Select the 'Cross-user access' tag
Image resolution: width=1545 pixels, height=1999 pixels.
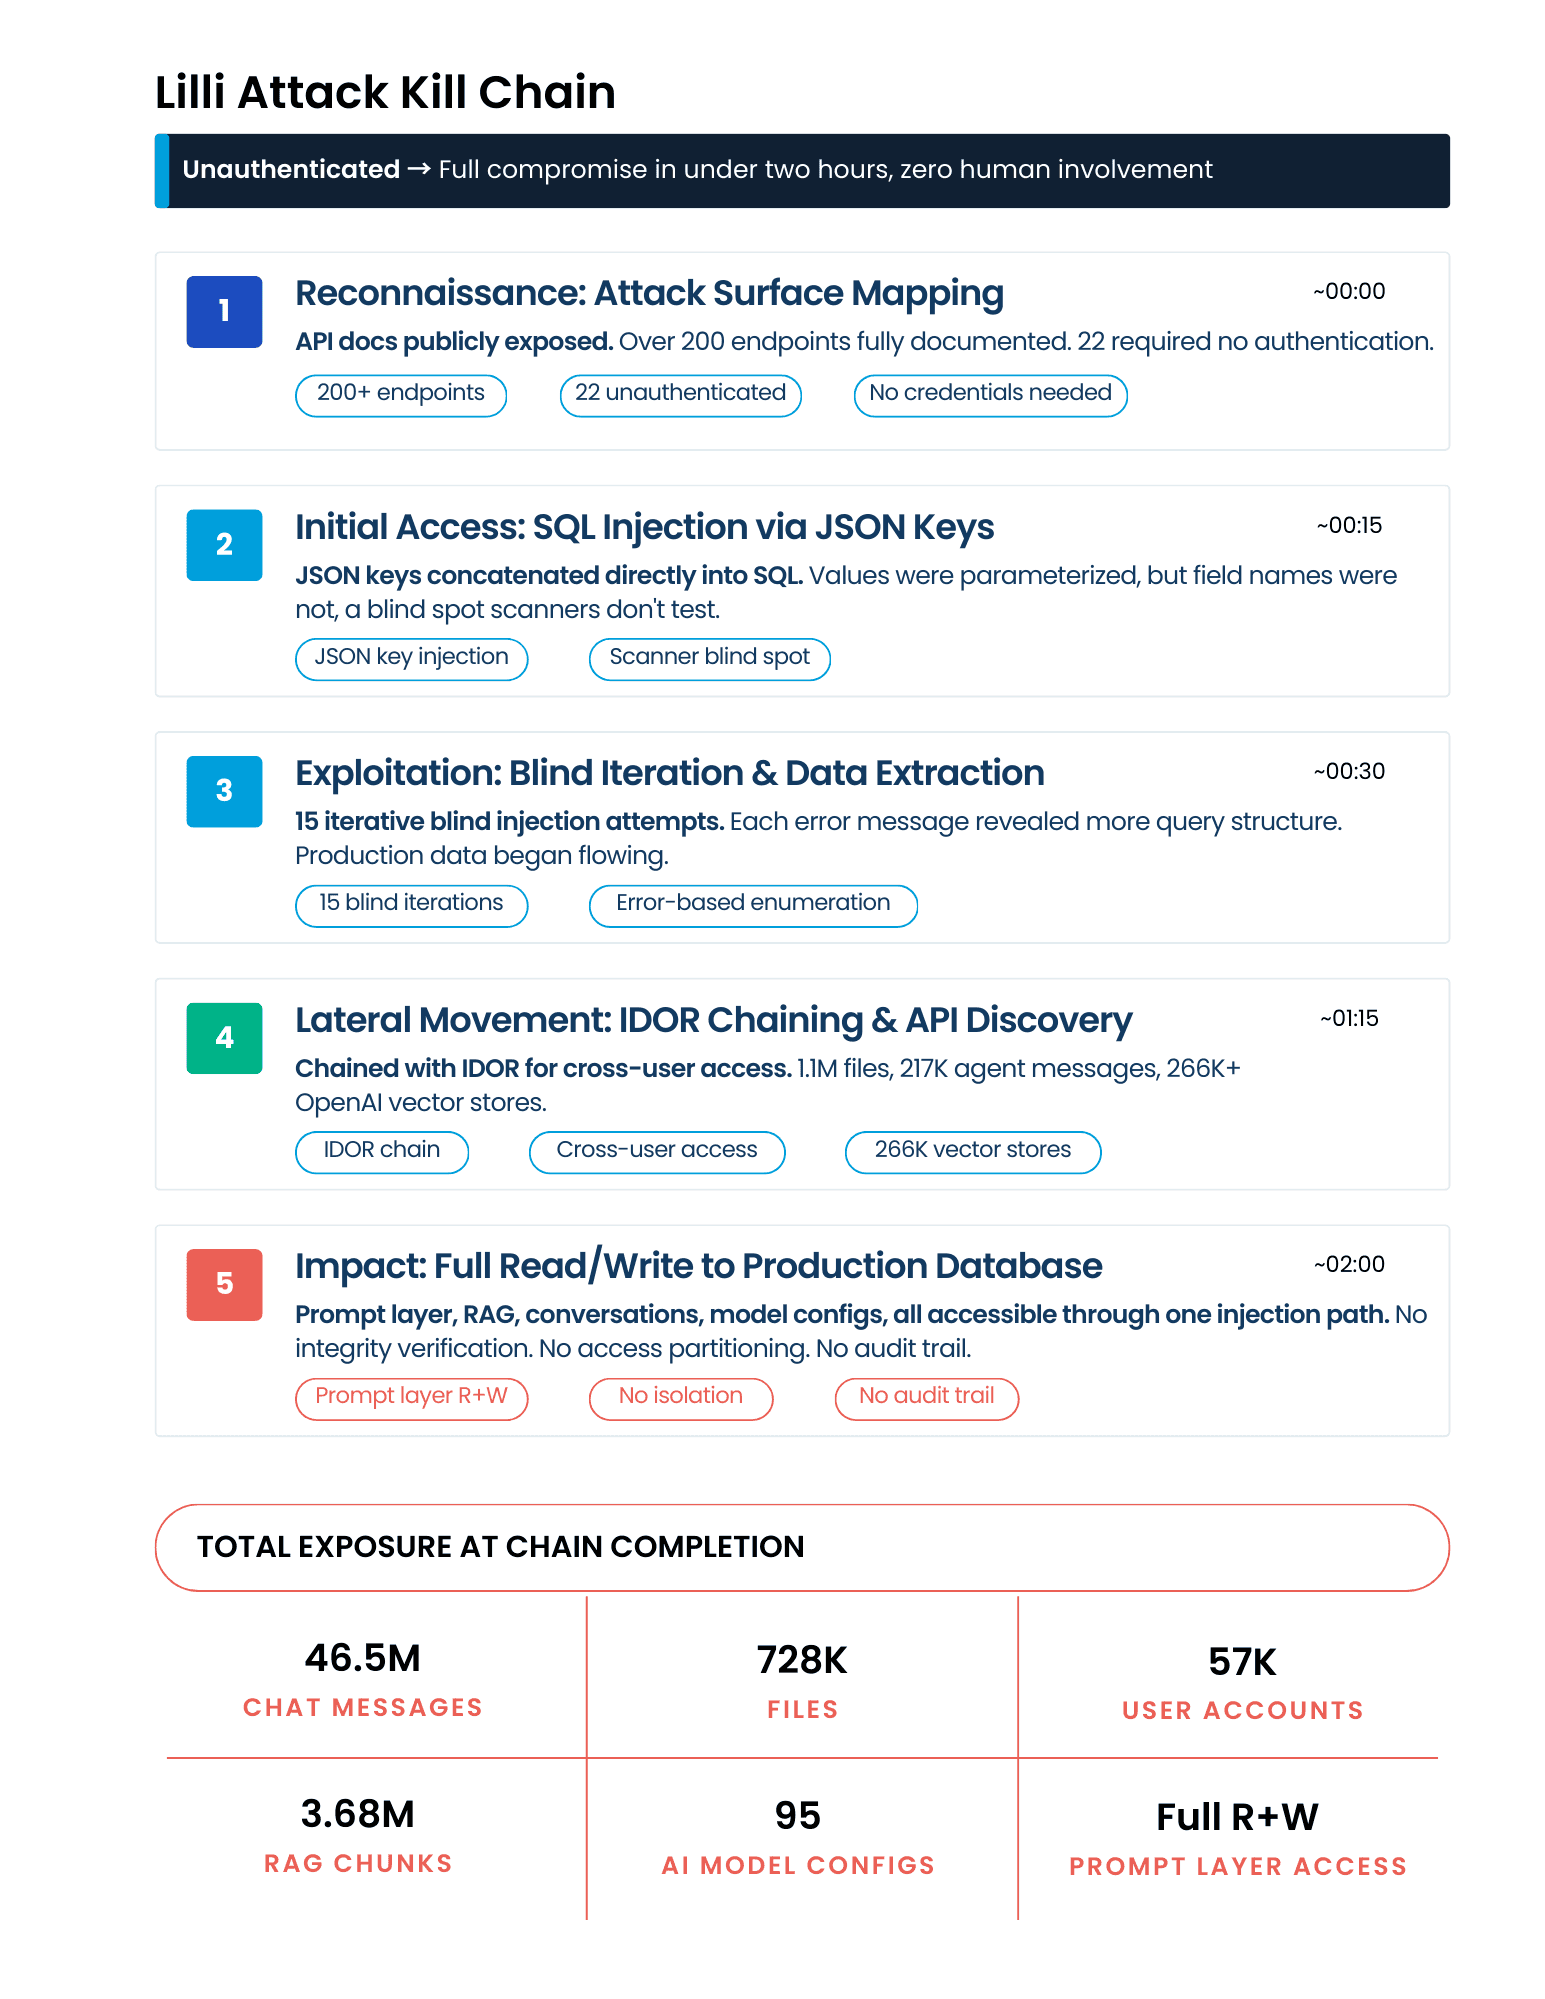657,1152
